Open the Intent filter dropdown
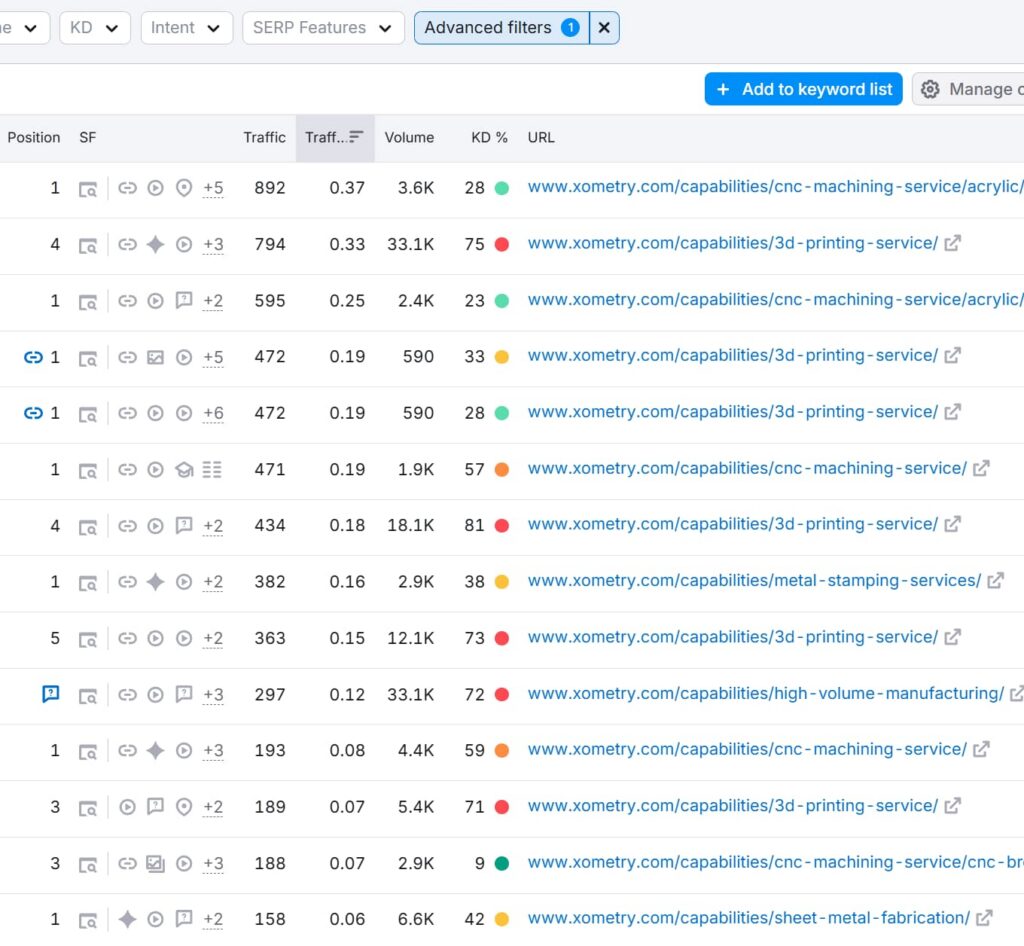The height and width of the screenshot is (946, 1024). coord(186,28)
